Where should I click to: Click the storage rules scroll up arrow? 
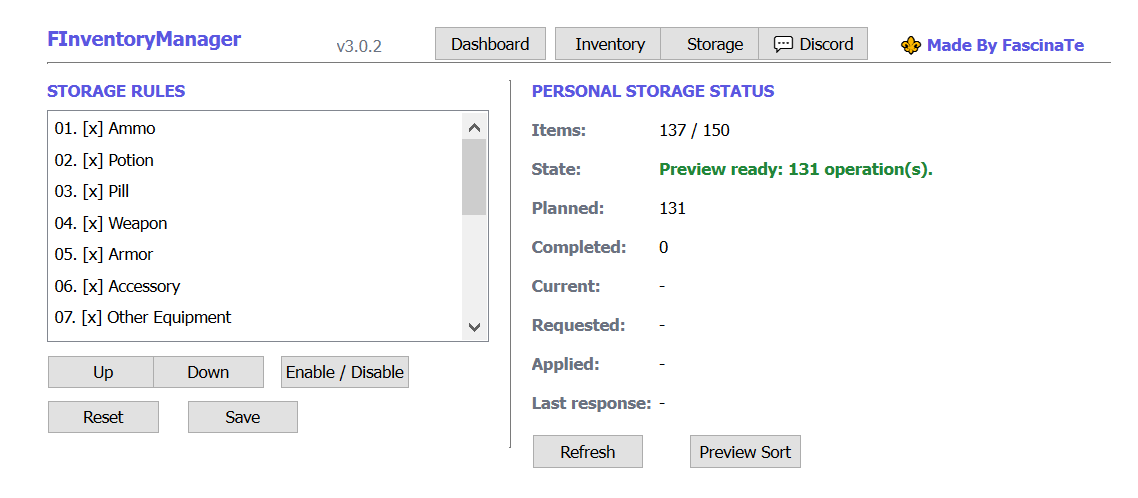point(475,128)
